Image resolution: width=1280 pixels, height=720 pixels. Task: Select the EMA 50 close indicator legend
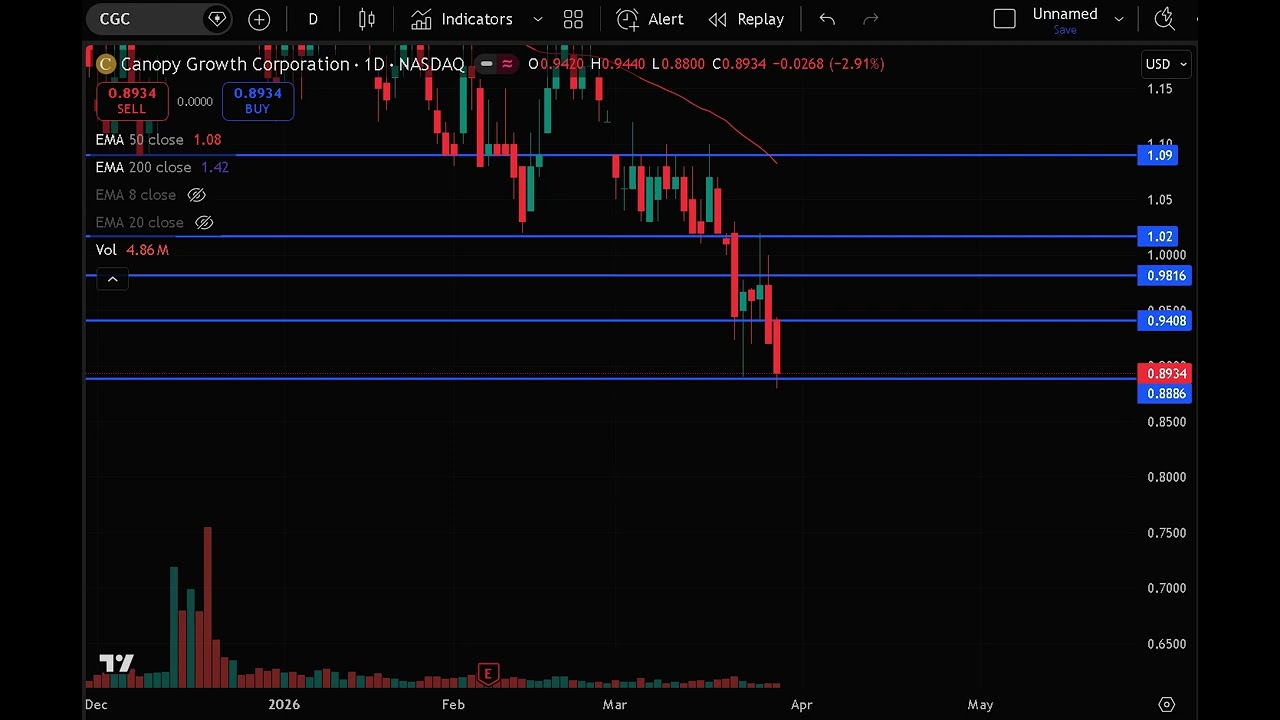click(158, 140)
